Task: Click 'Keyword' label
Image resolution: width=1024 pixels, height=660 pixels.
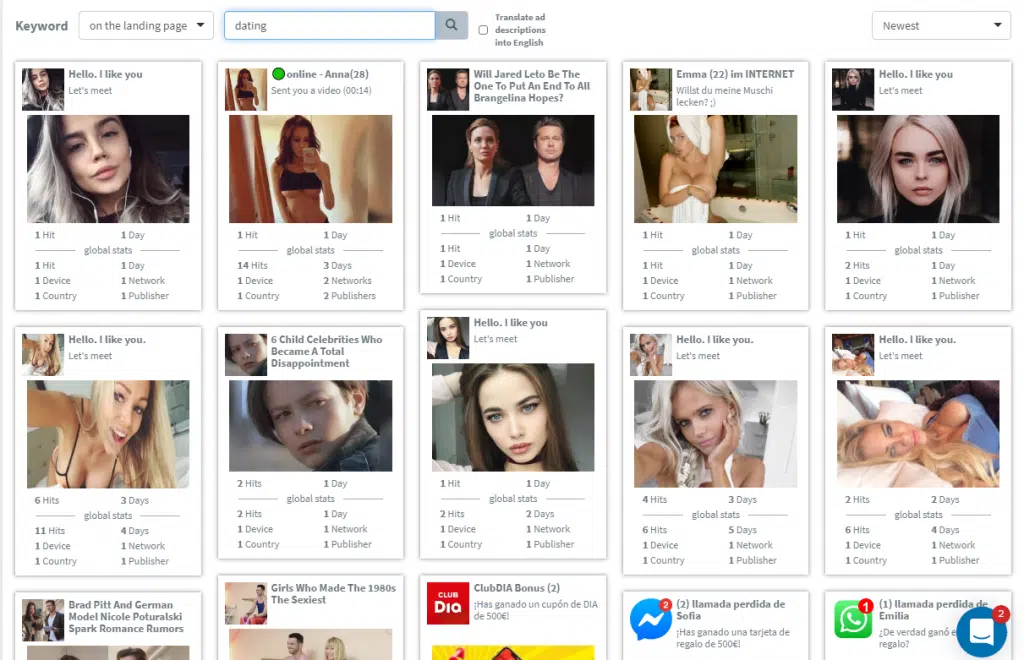Action: click(x=42, y=26)
